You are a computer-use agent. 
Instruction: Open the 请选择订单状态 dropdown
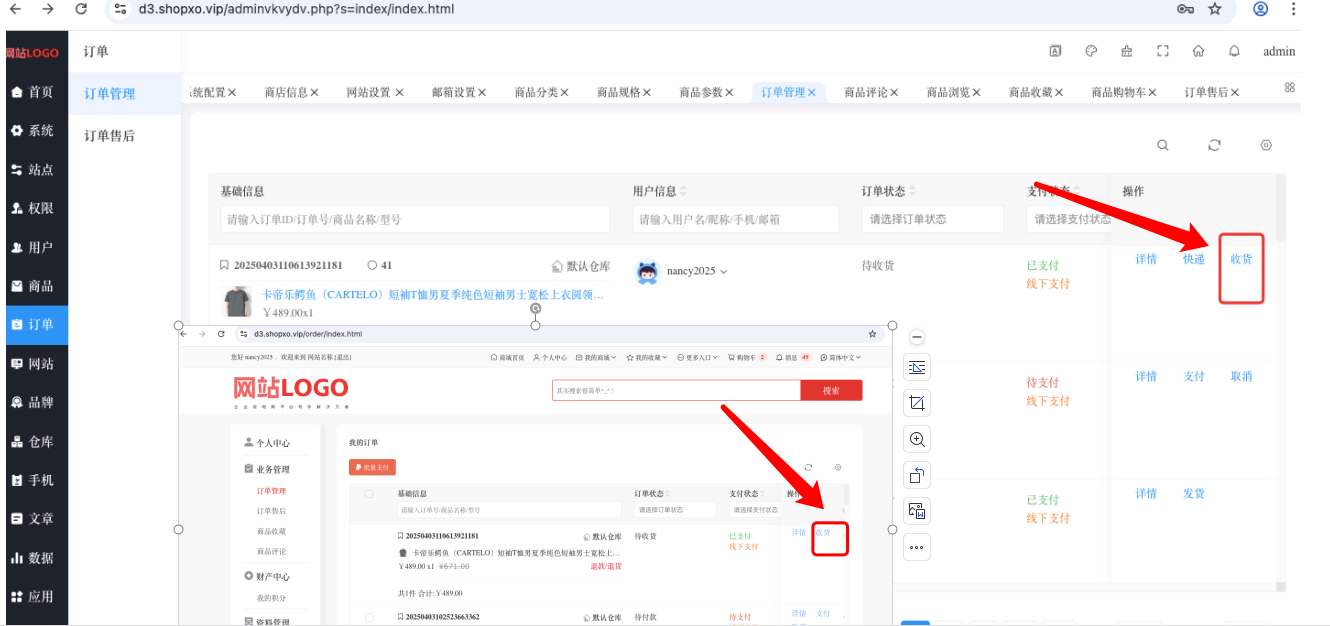[x=932, y=219]
